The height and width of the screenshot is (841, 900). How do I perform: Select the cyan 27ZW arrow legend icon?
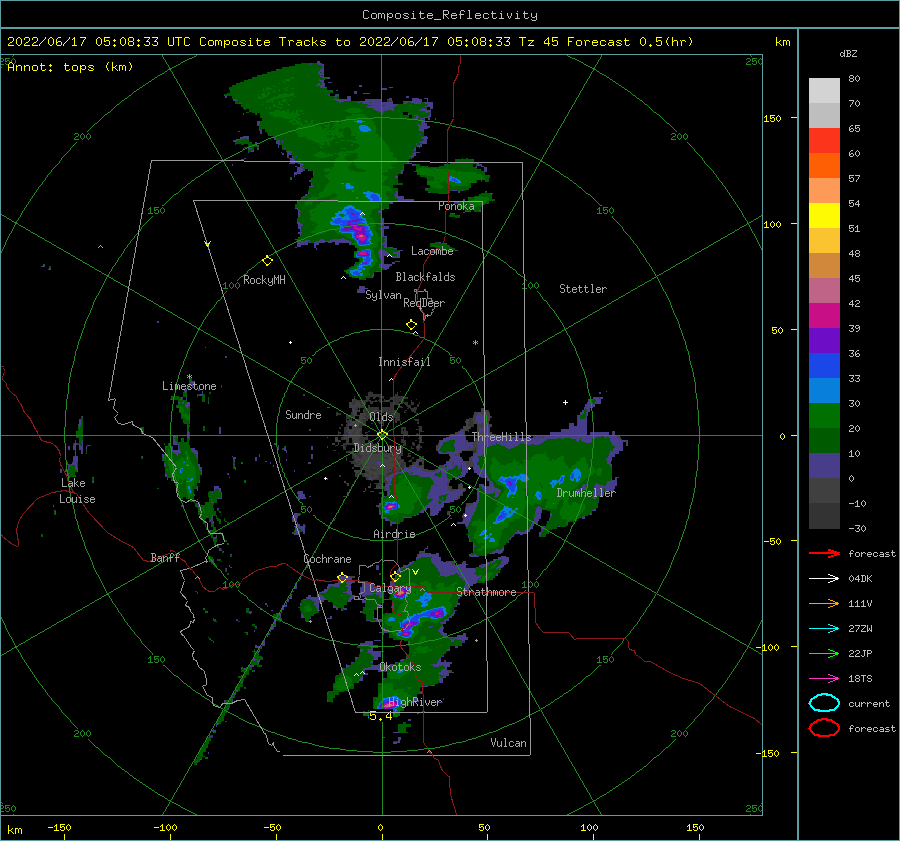824,629
